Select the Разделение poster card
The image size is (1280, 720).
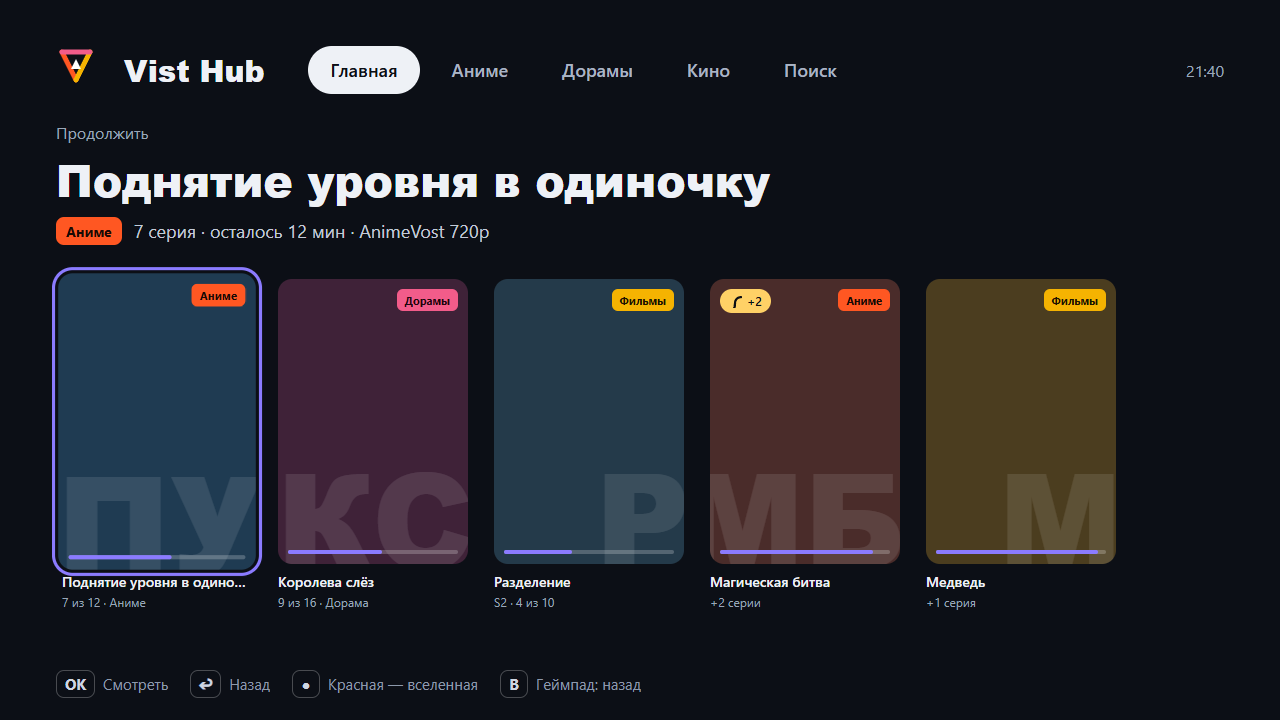tap(589, 421)
